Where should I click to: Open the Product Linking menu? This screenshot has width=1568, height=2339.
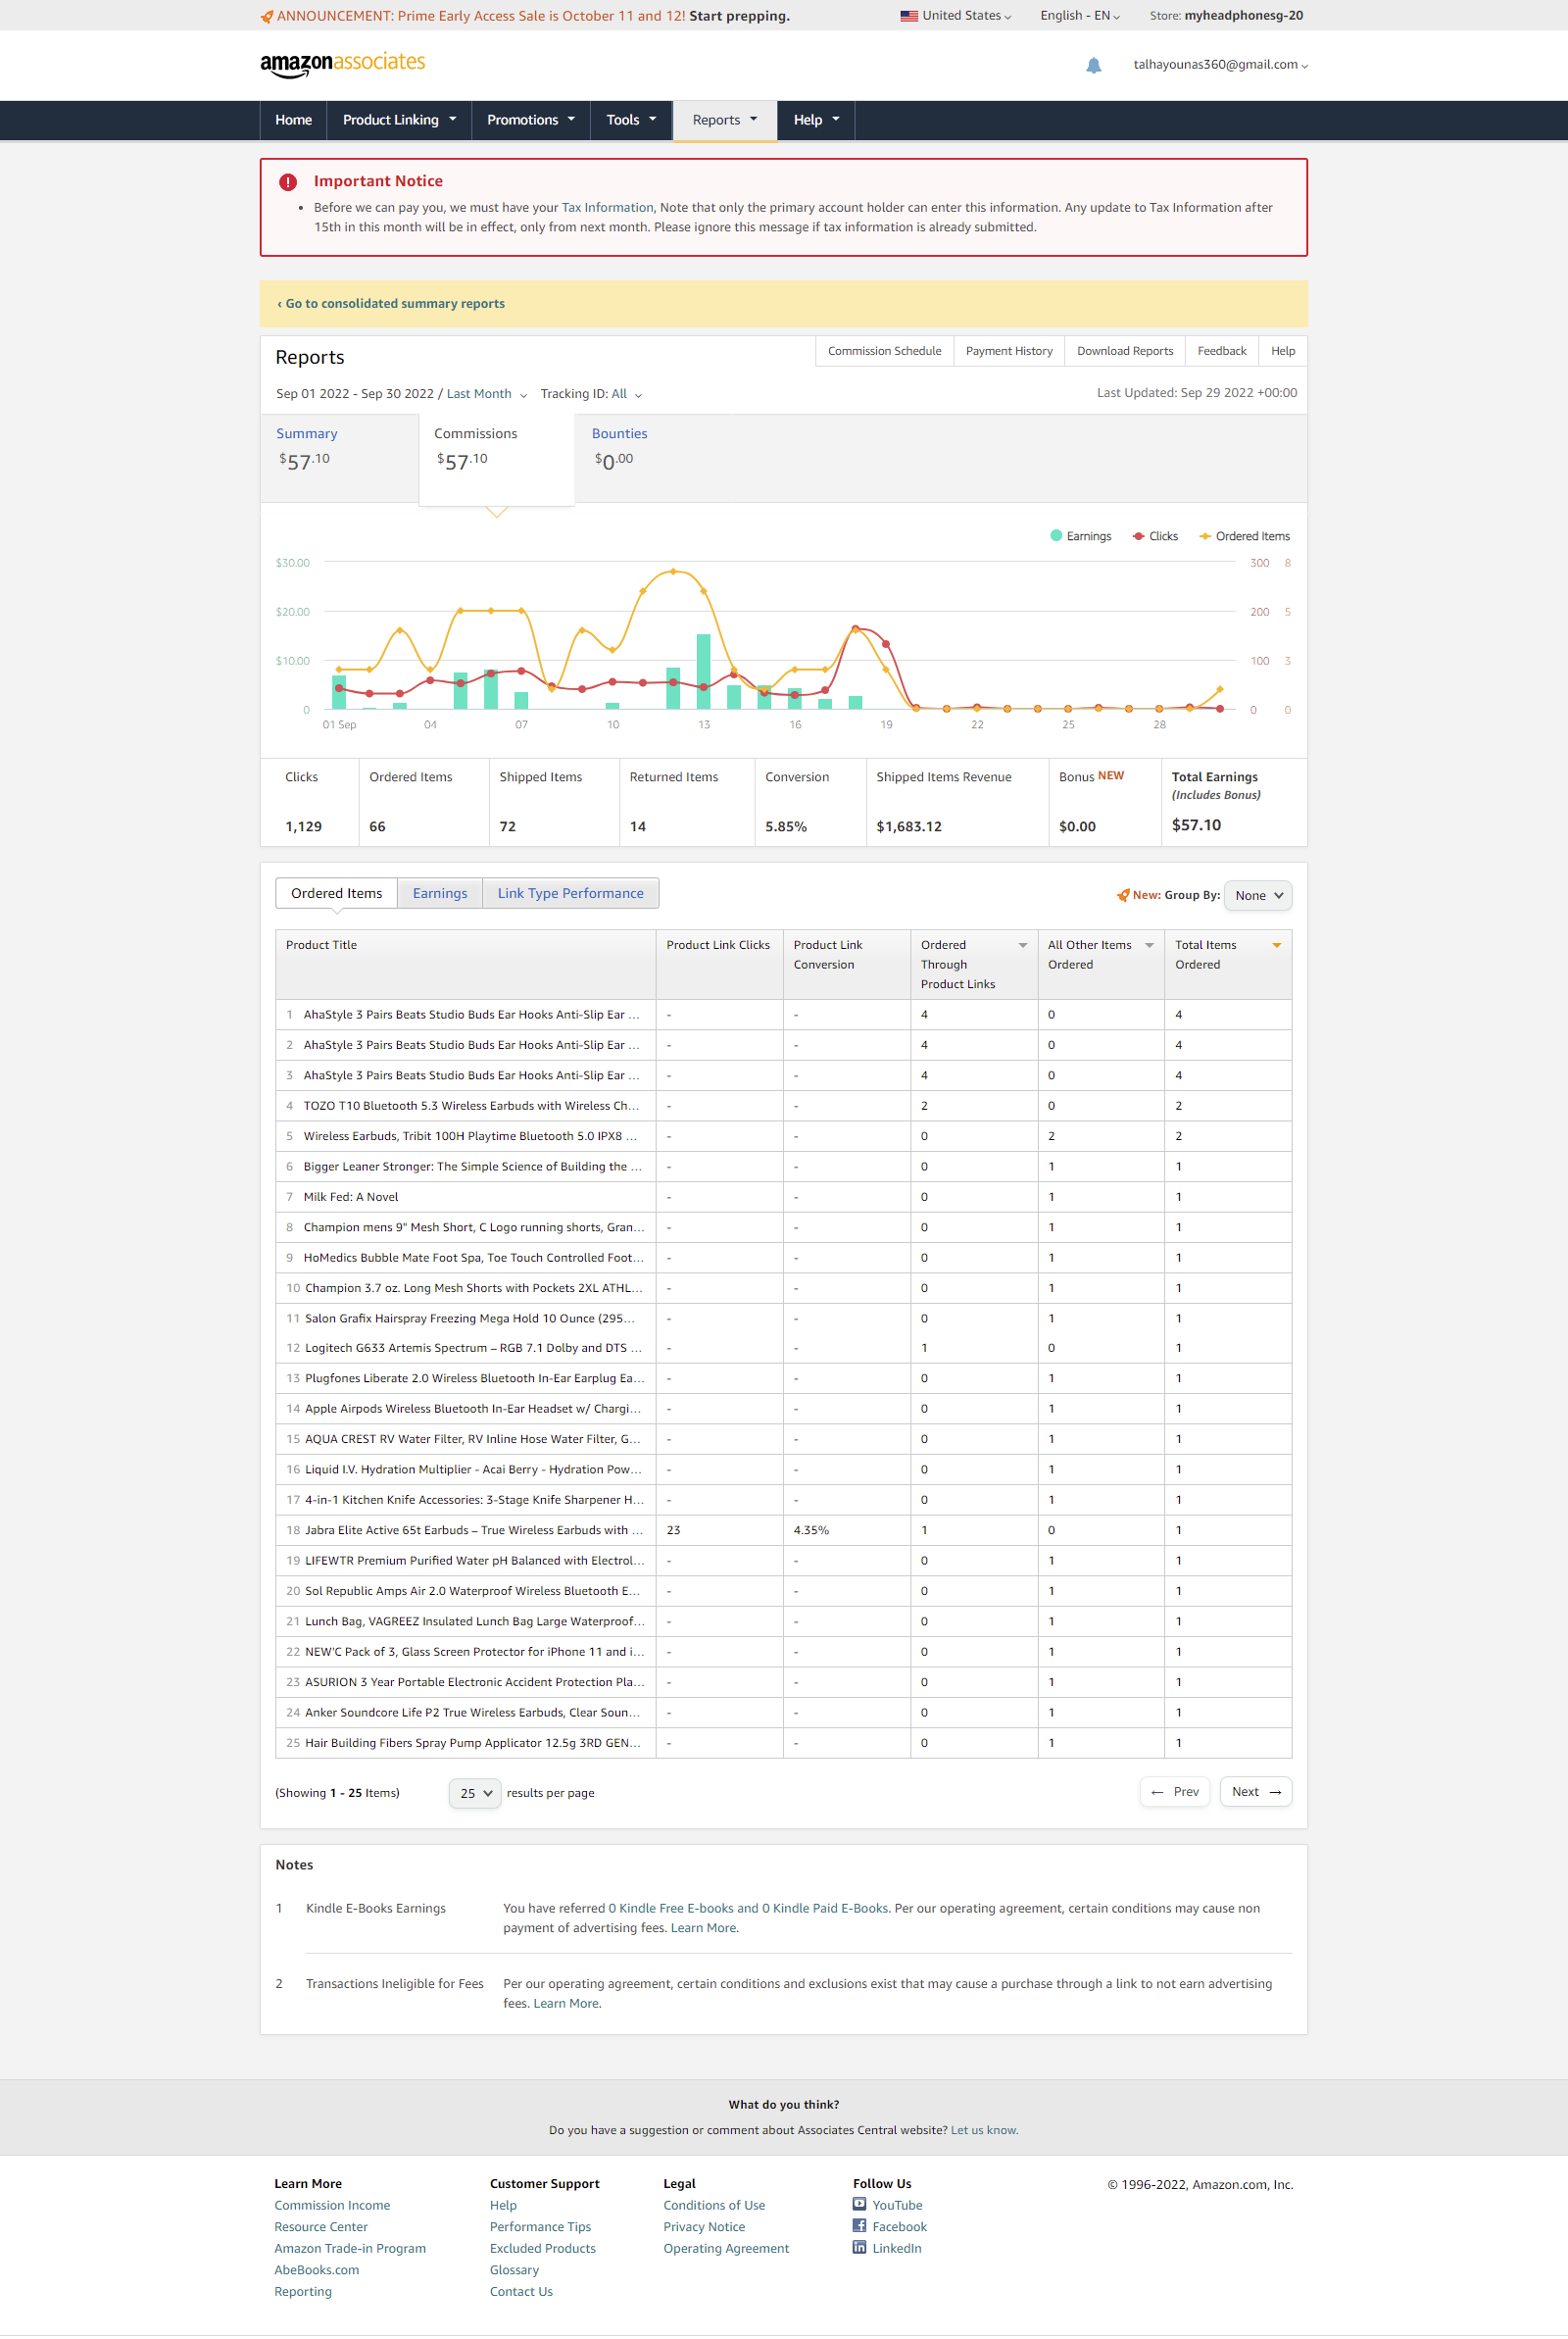pos(399,120)
